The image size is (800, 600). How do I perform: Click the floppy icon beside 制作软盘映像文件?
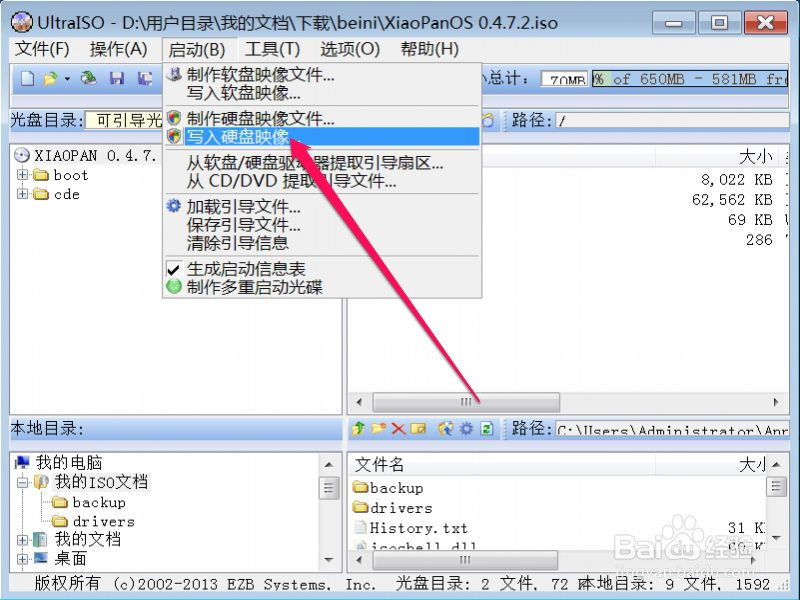pos(174,74)
